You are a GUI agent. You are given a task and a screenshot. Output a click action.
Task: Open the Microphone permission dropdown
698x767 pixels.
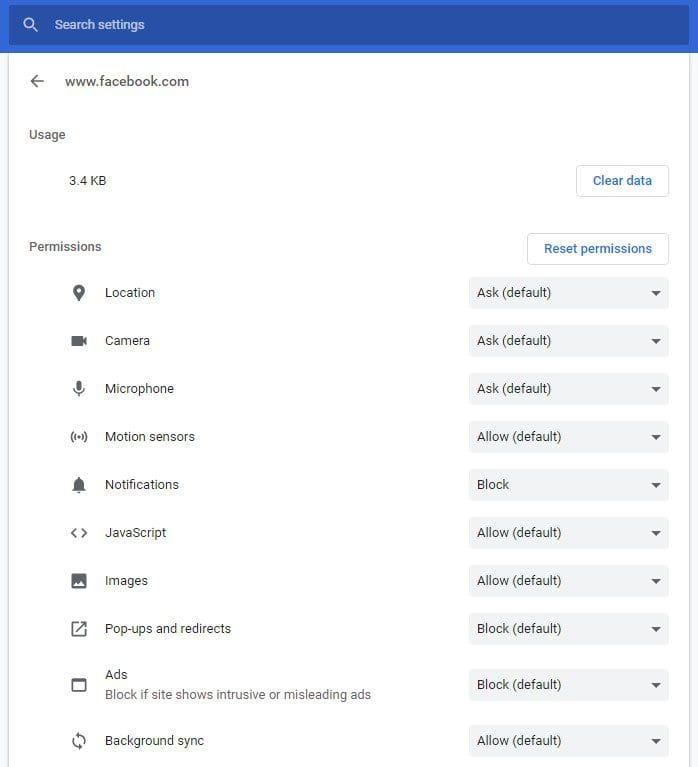tap(568, 388)
